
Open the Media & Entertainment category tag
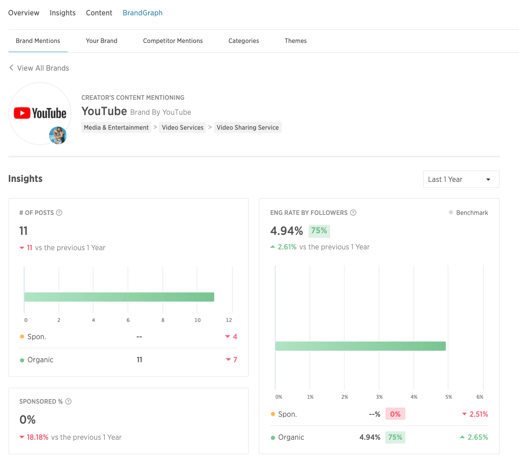(116, 127)
